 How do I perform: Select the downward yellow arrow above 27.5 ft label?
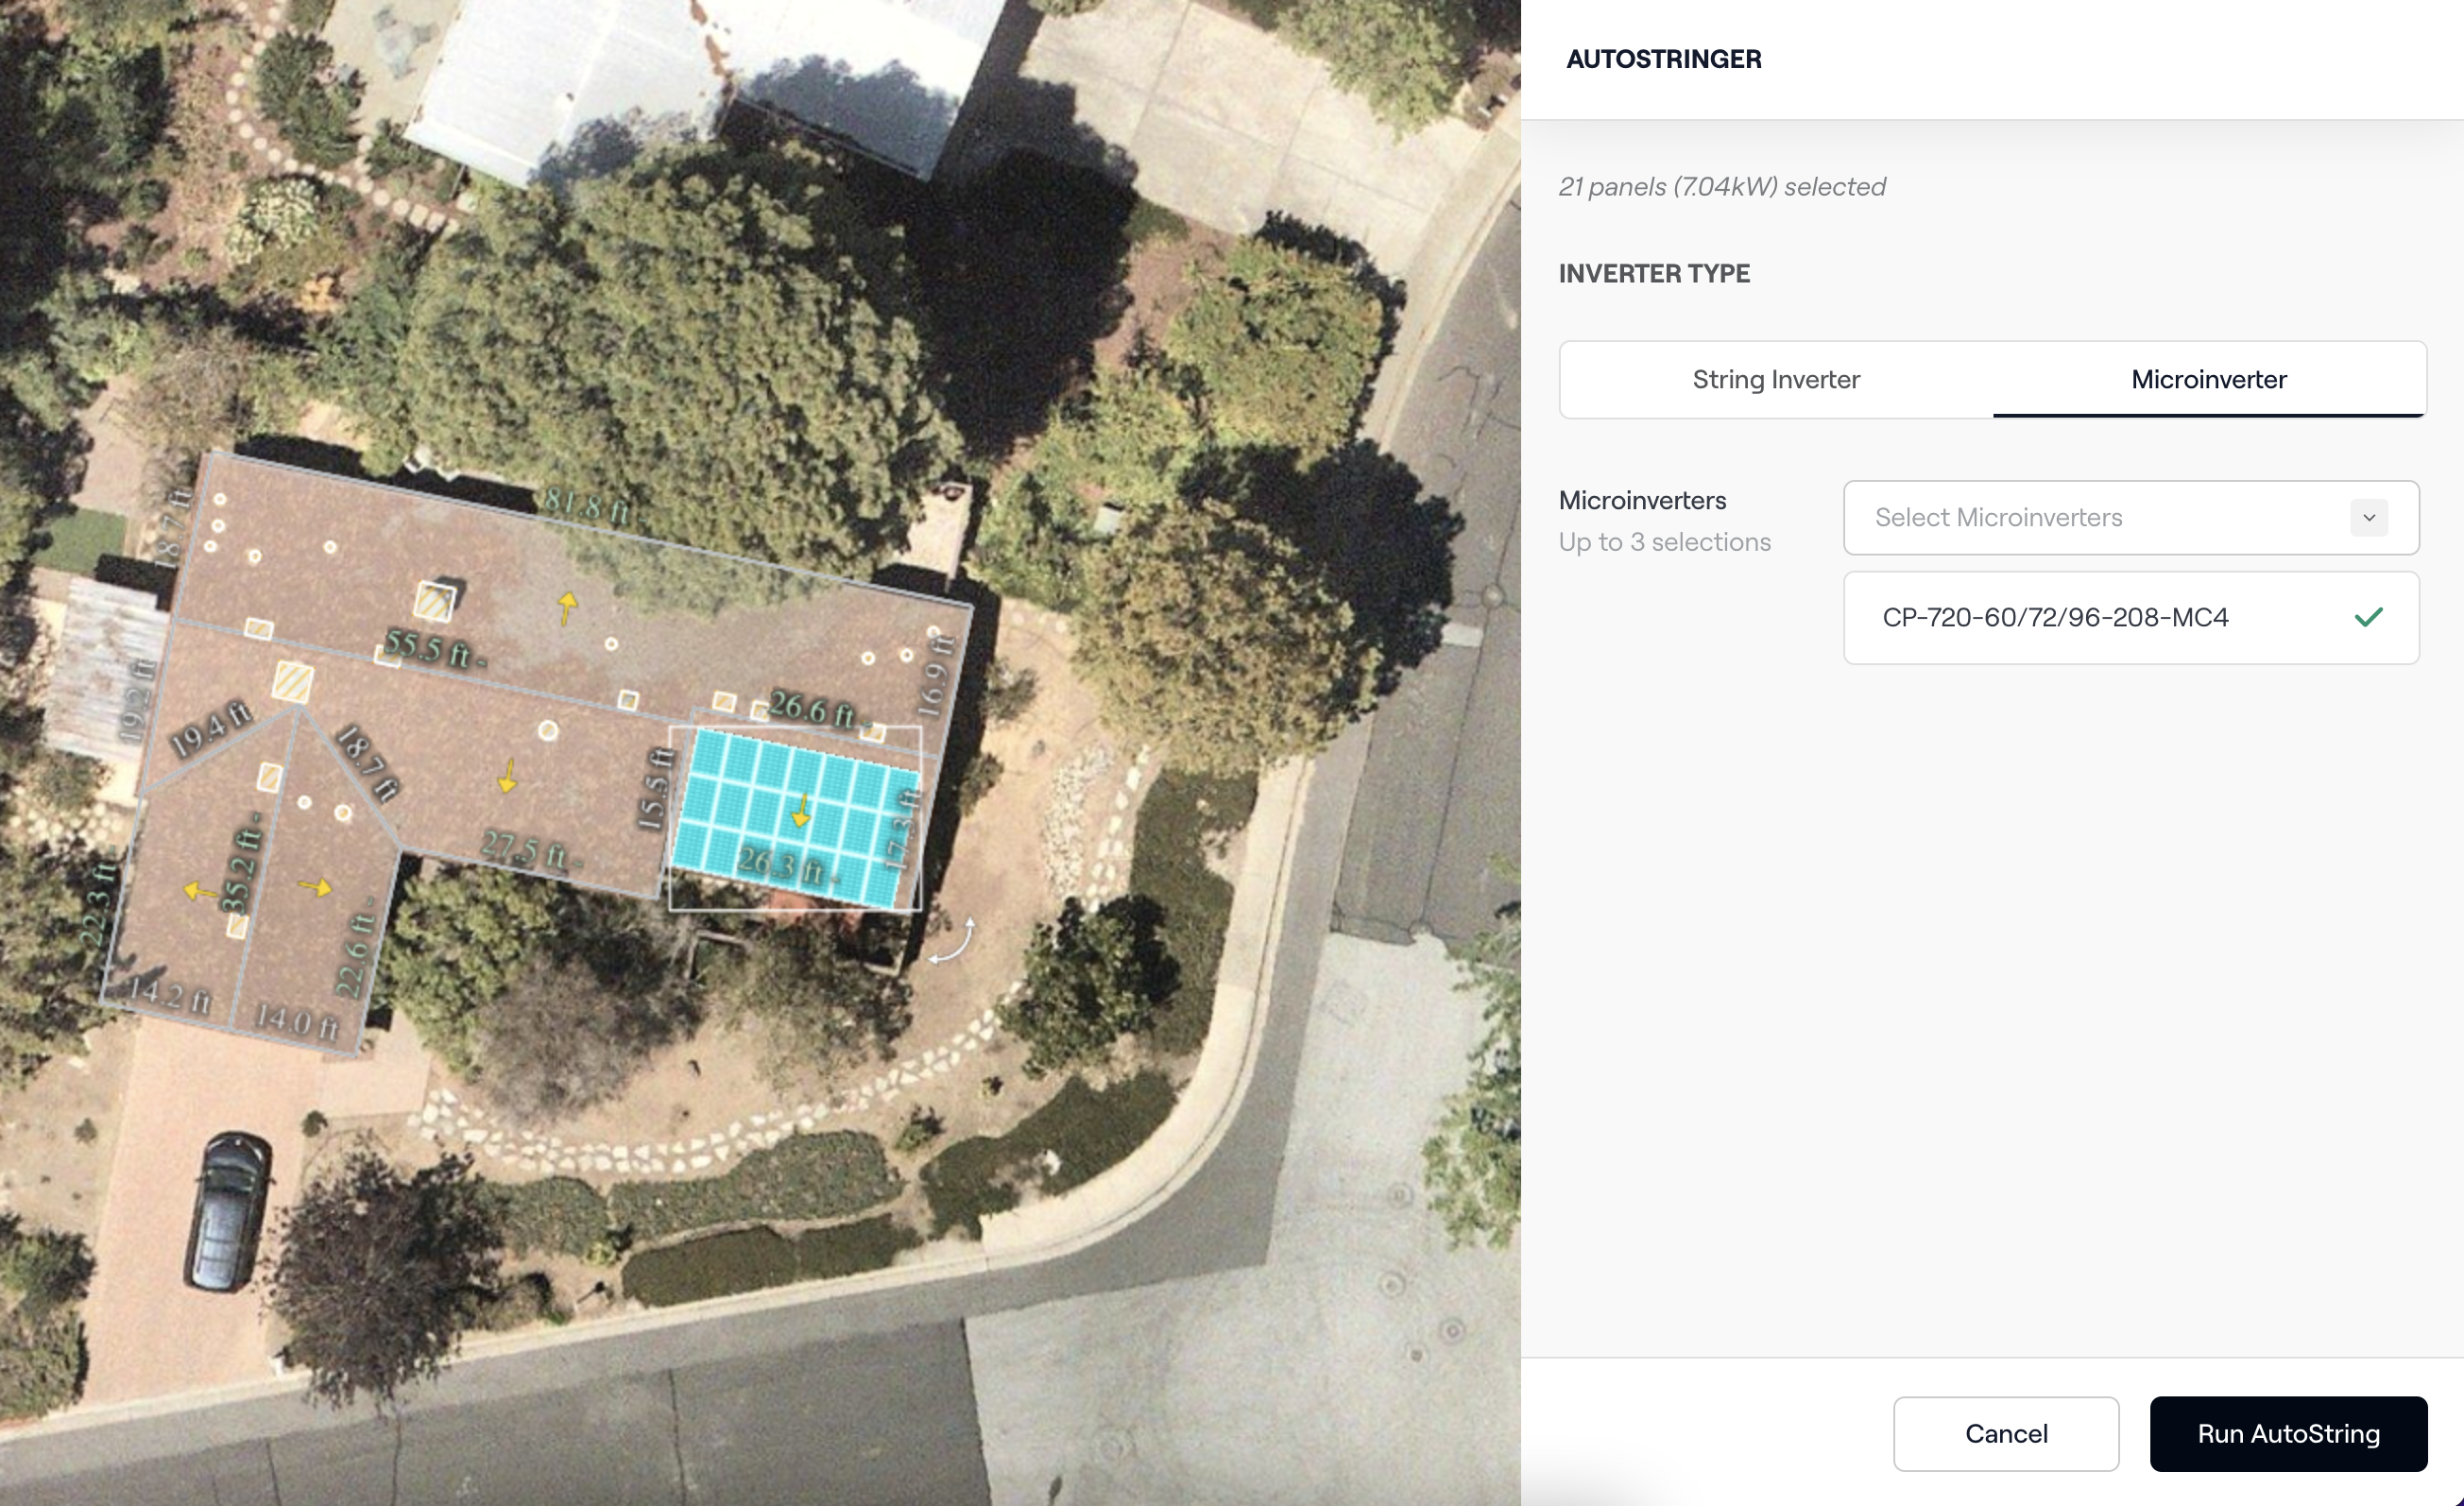[x=508, y=775]
